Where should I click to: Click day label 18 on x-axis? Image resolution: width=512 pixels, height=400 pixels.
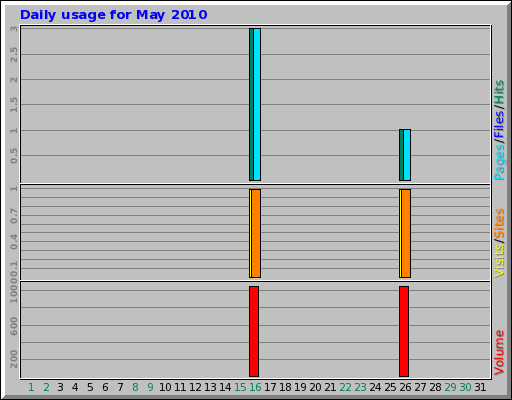[x=285, y=387]
